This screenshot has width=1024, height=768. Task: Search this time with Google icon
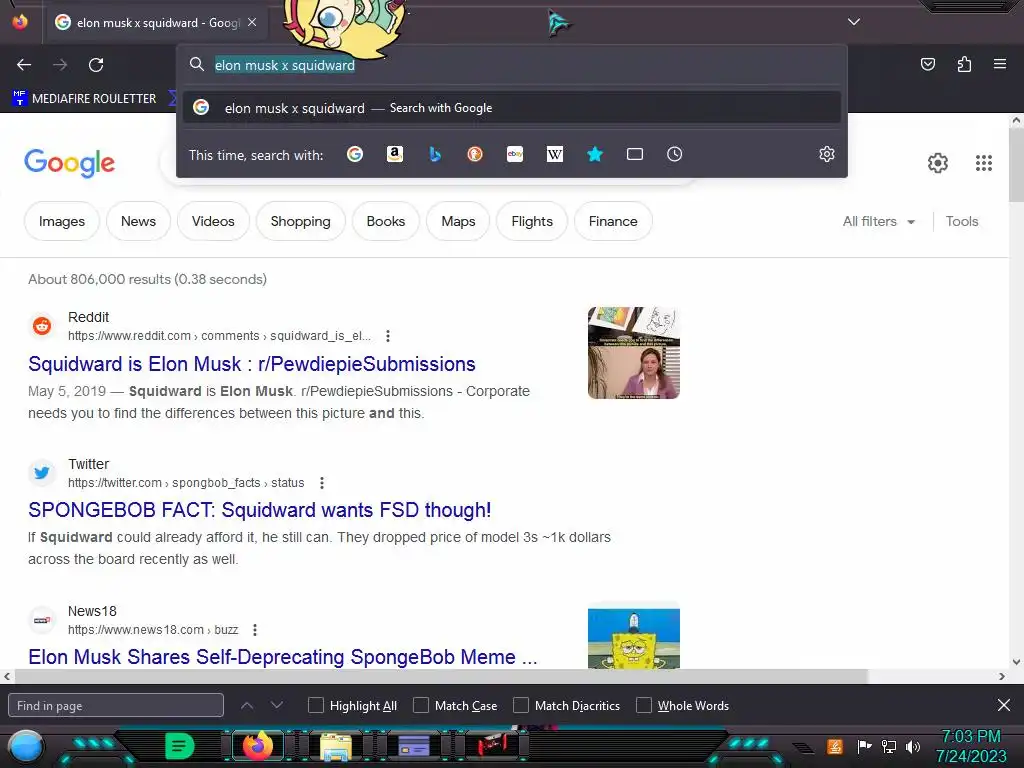(355, 154)
